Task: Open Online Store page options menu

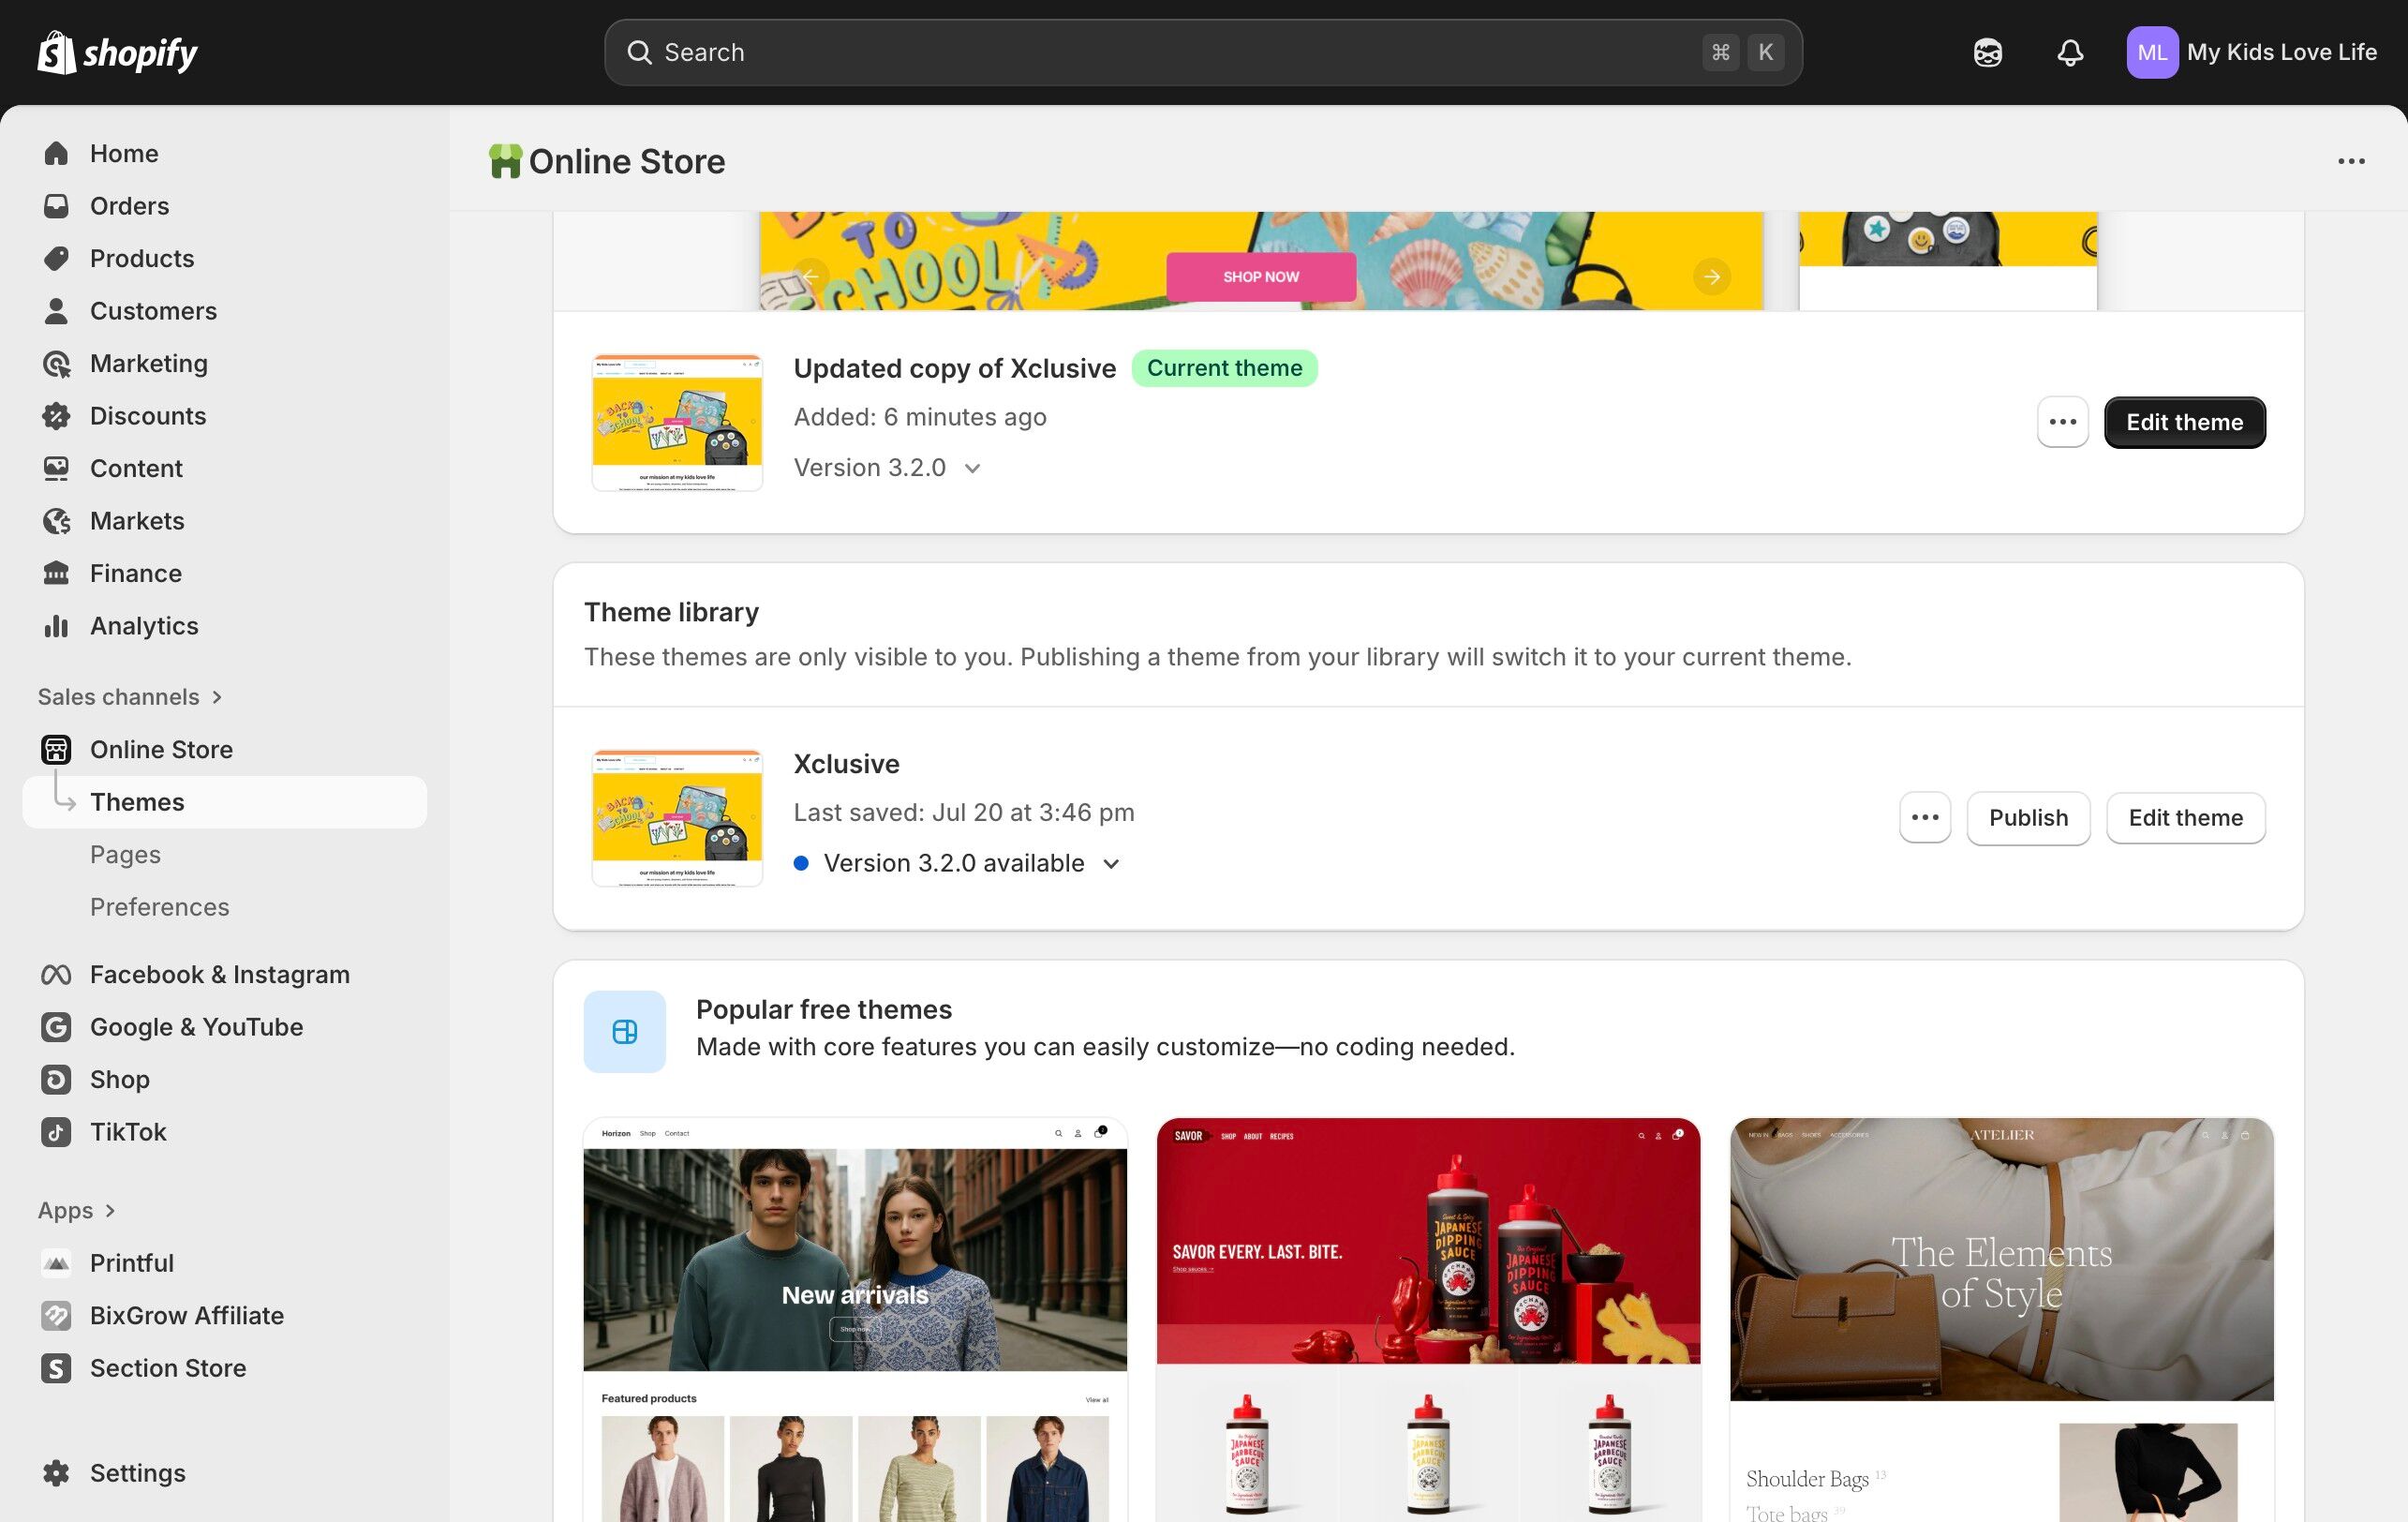Action: (x=2350, y=161)
